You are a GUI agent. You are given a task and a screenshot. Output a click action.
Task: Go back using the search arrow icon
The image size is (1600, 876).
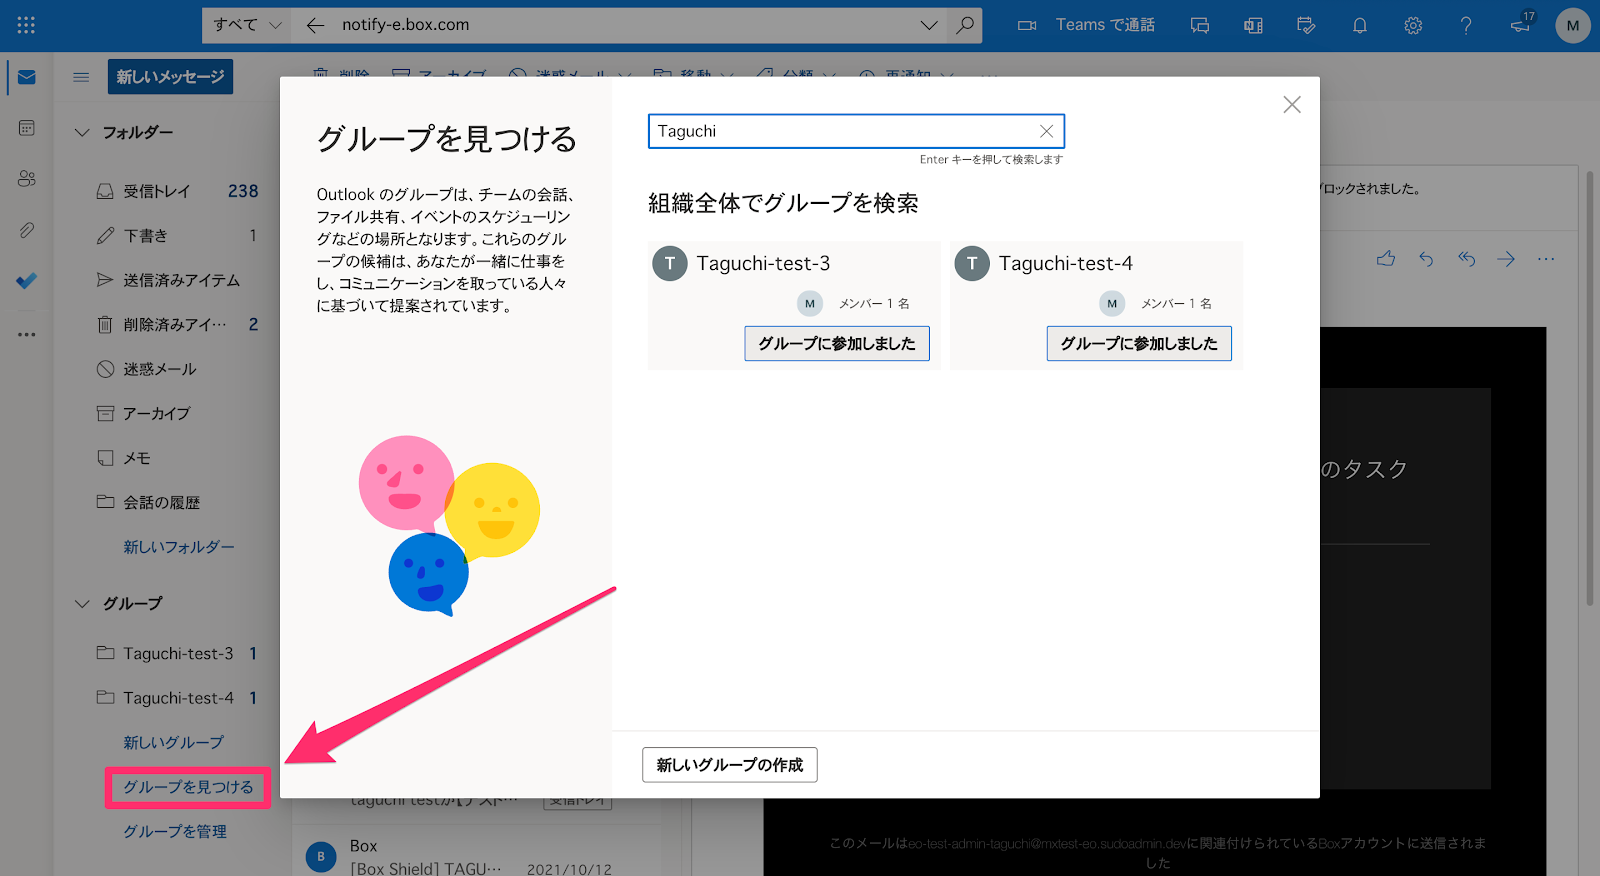(x=315, y=25)
